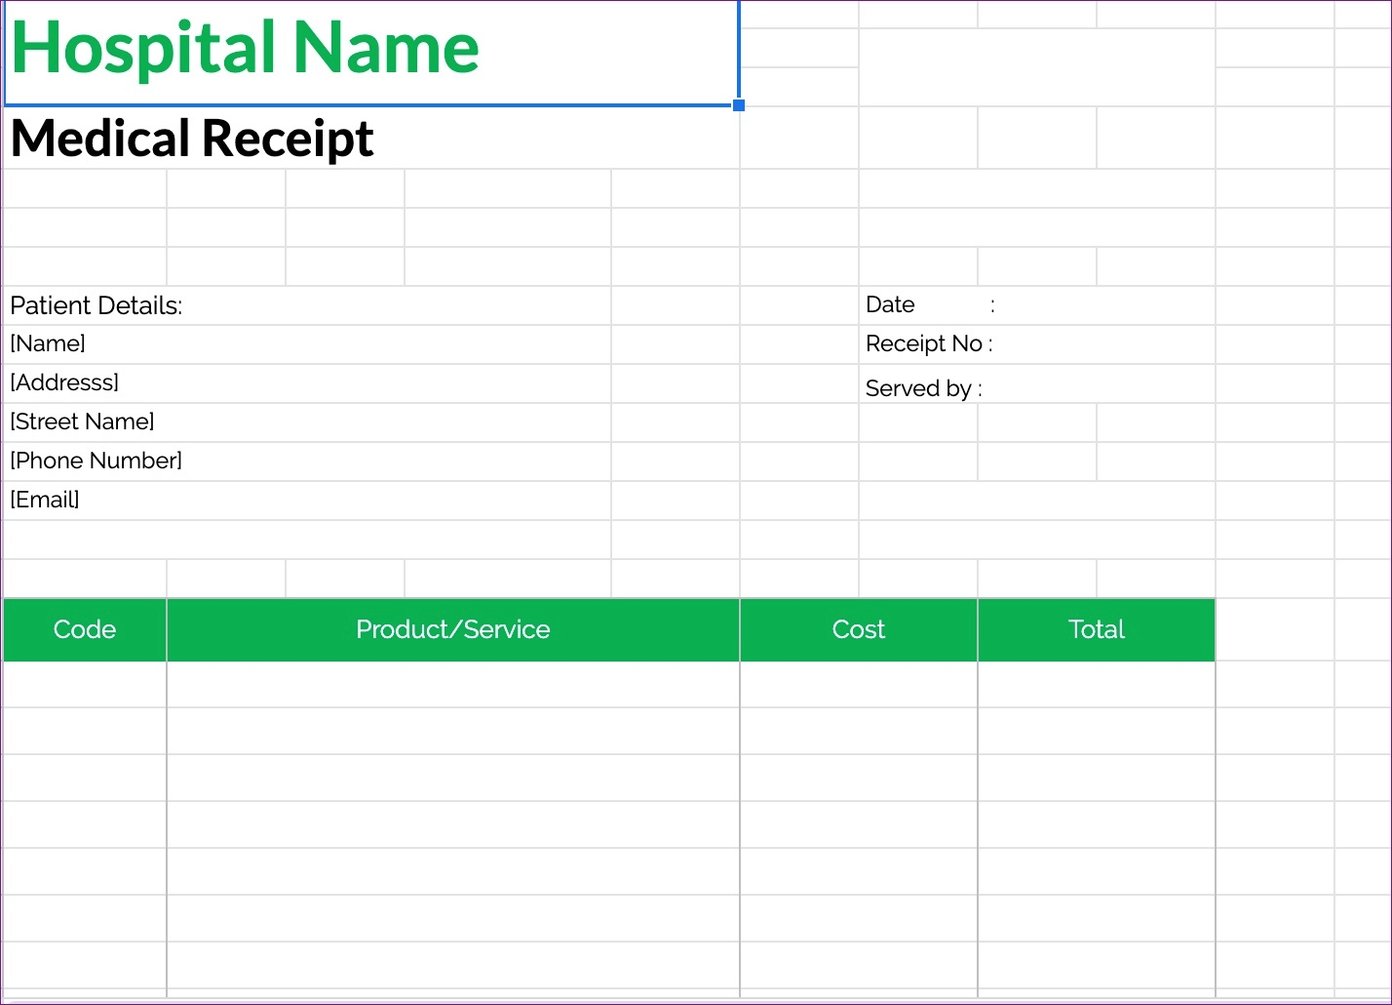Select the green 'Total' column header

tap(1097, 629)
